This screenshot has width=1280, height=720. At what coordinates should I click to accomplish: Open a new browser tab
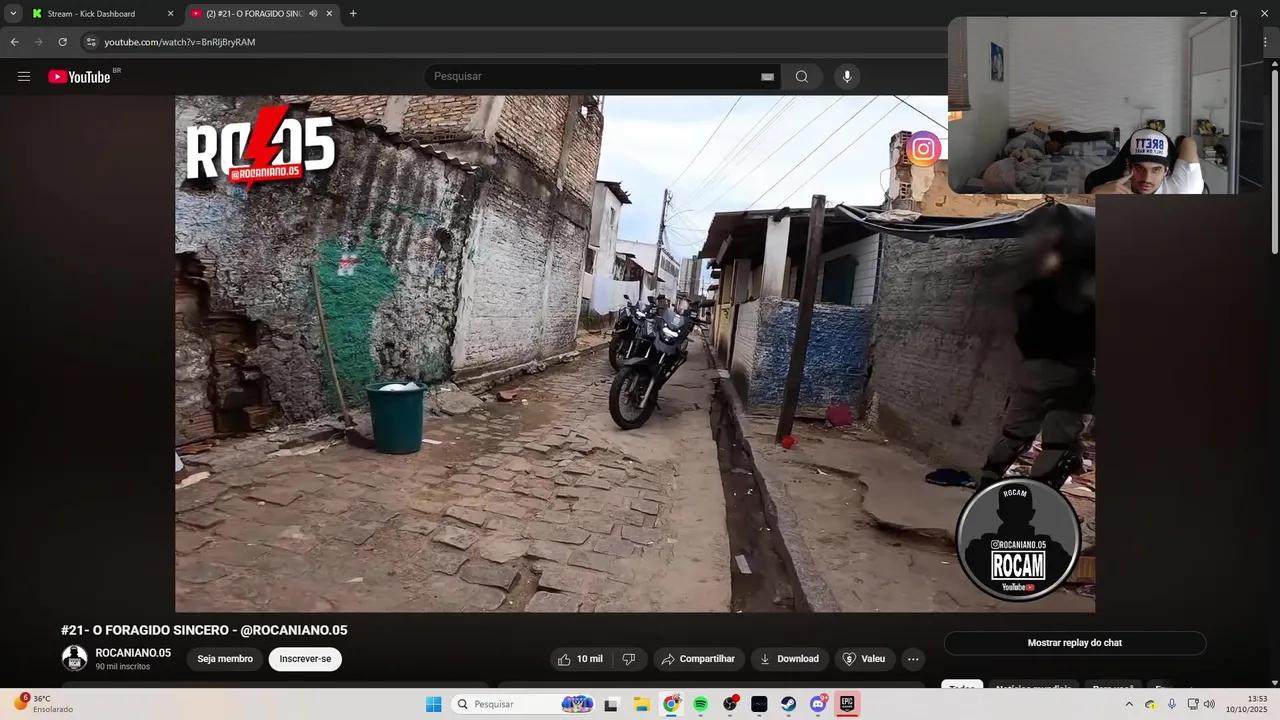[353, 14]
